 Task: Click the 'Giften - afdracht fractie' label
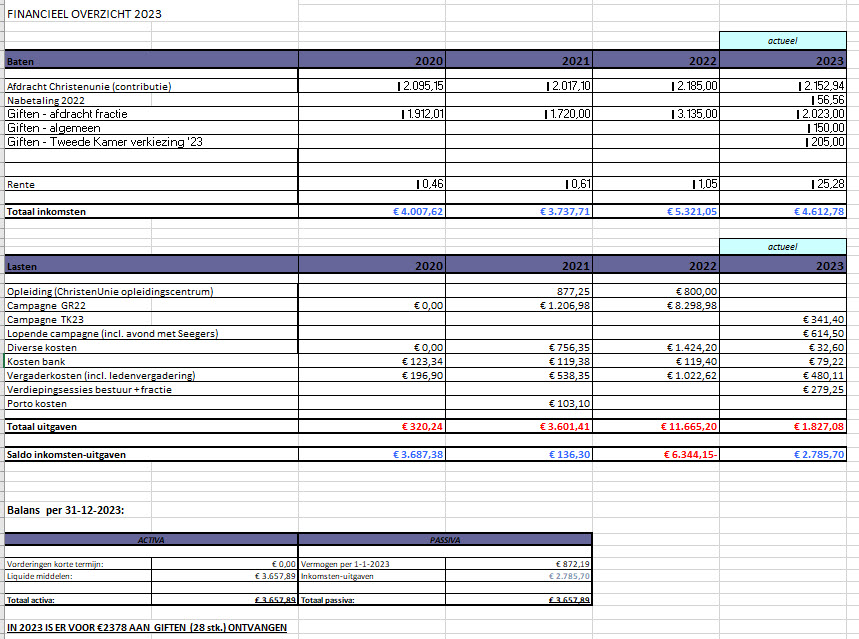pyautogui.click(x=67, y=114)
